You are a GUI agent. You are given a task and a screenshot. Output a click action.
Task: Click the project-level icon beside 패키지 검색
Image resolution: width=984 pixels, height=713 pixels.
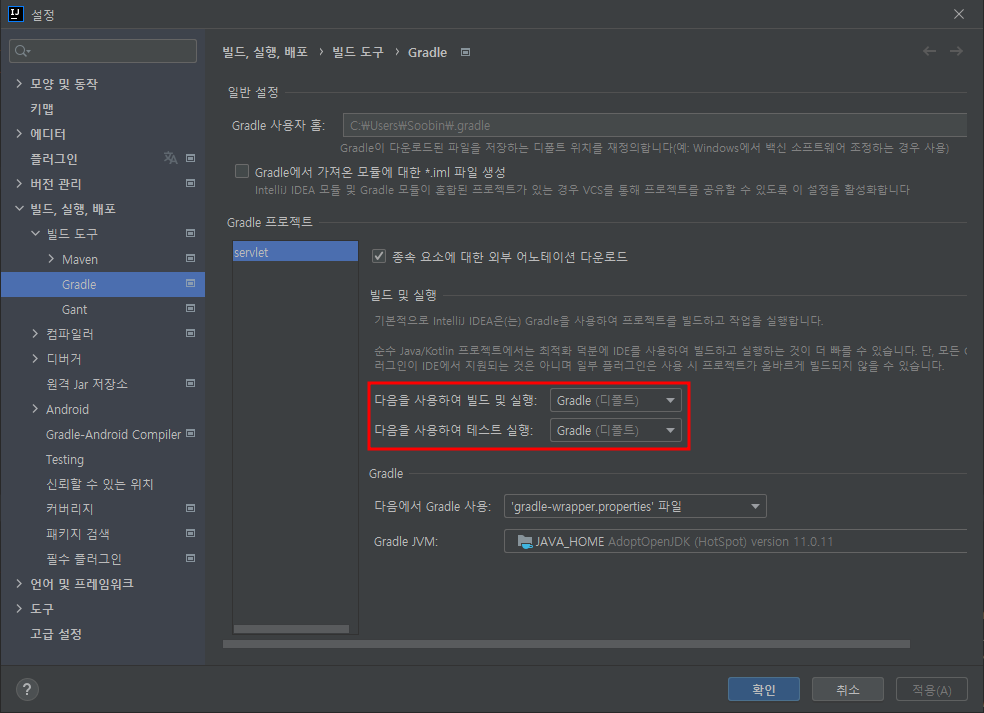click(x=191, y=533)
